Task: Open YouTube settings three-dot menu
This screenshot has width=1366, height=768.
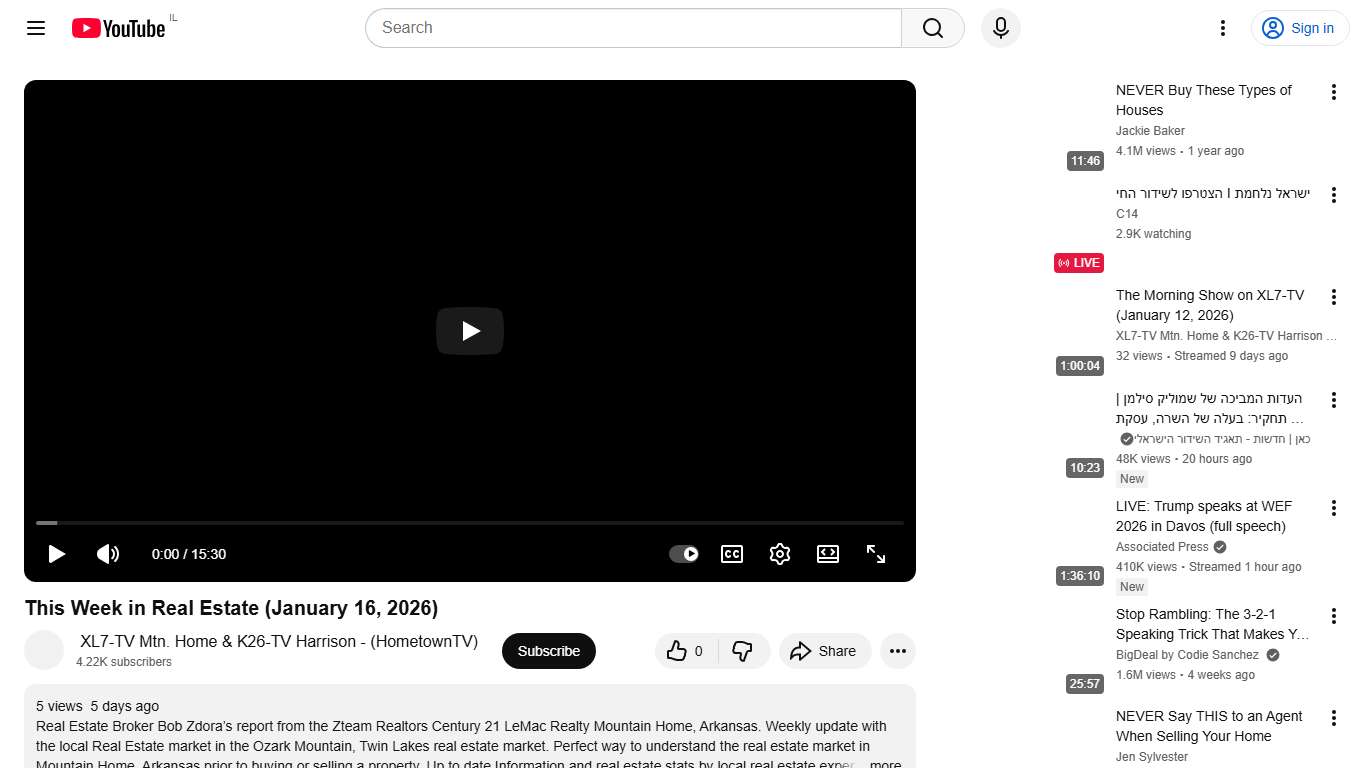Action: (x=1222, y=28)
